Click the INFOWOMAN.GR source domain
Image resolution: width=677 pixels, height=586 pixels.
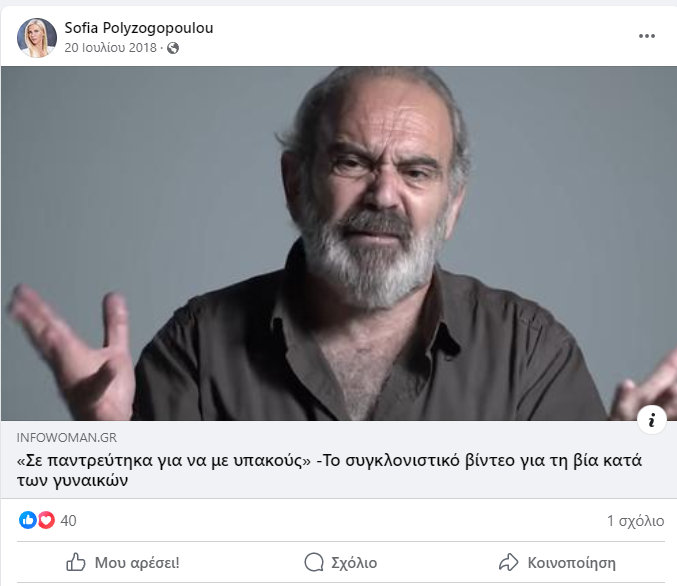(67, 437)
